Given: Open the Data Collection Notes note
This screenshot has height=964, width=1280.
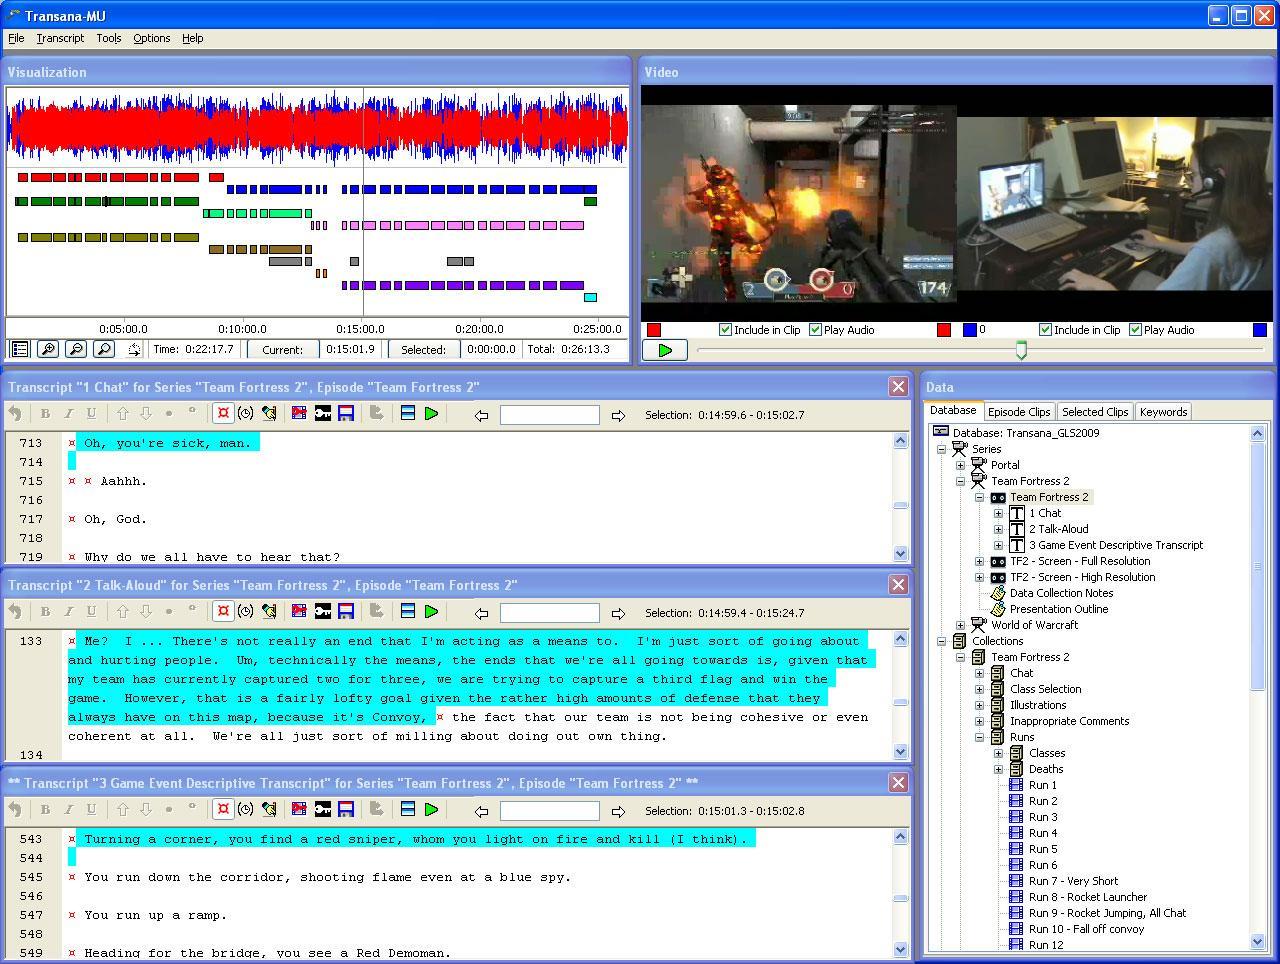Looking at the screenshot, I should [x=1061, y=593].
